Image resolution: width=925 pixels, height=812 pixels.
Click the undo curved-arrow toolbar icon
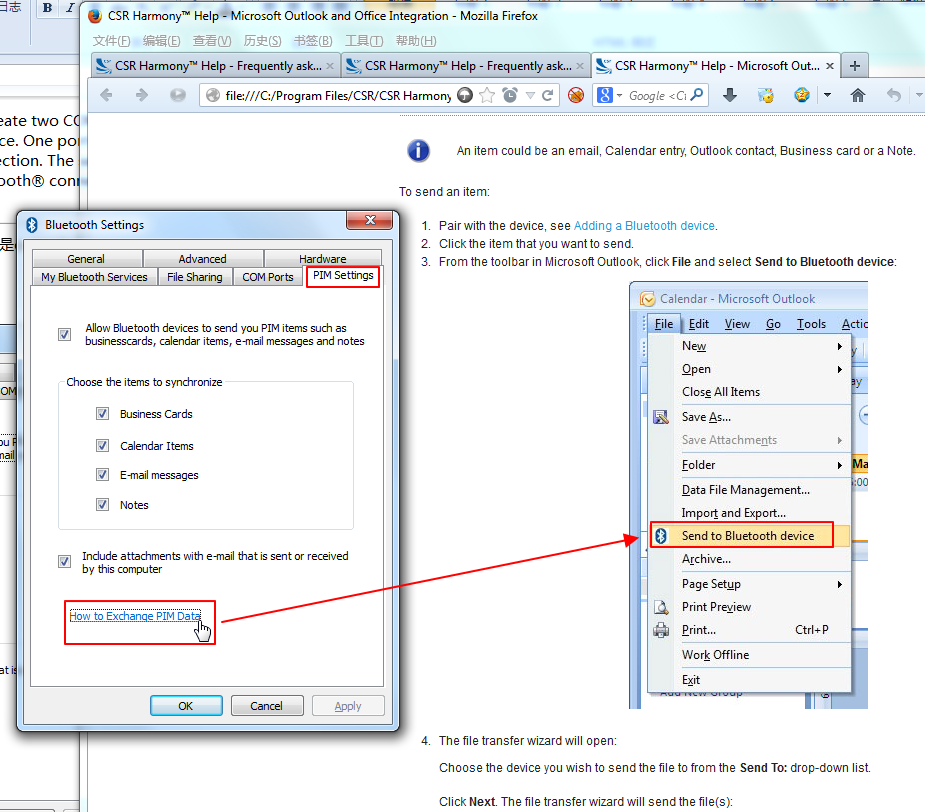coord(894,95)
